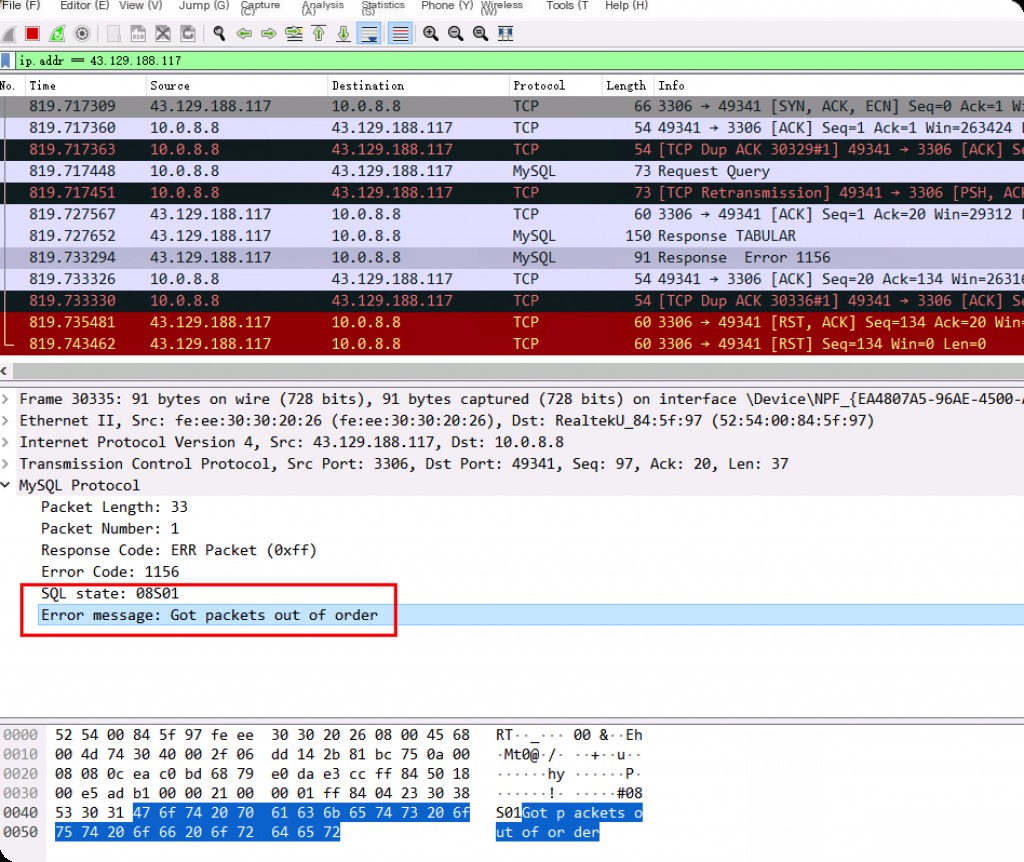This screenshot has width=1024, height=862.
Task: Toggle auto scroll during live capture
Action: tap(369, 33)
